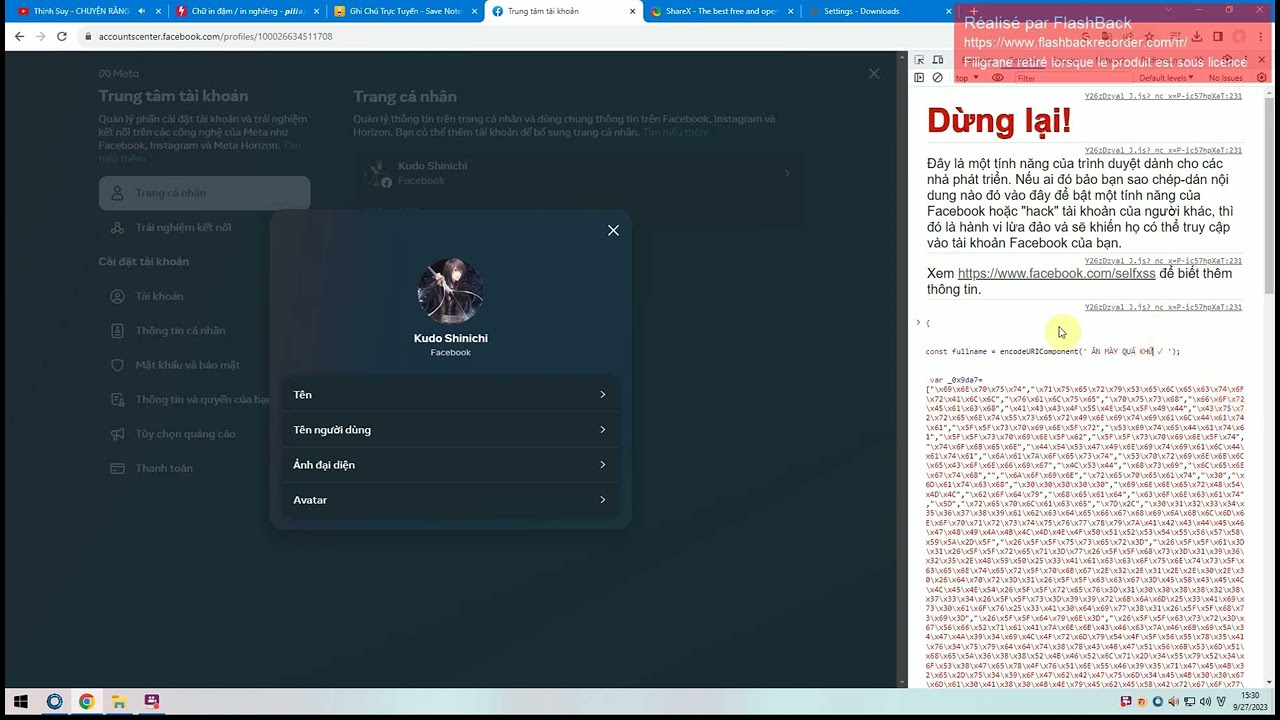Click console live expression eye icon

[x=997, y=77]
